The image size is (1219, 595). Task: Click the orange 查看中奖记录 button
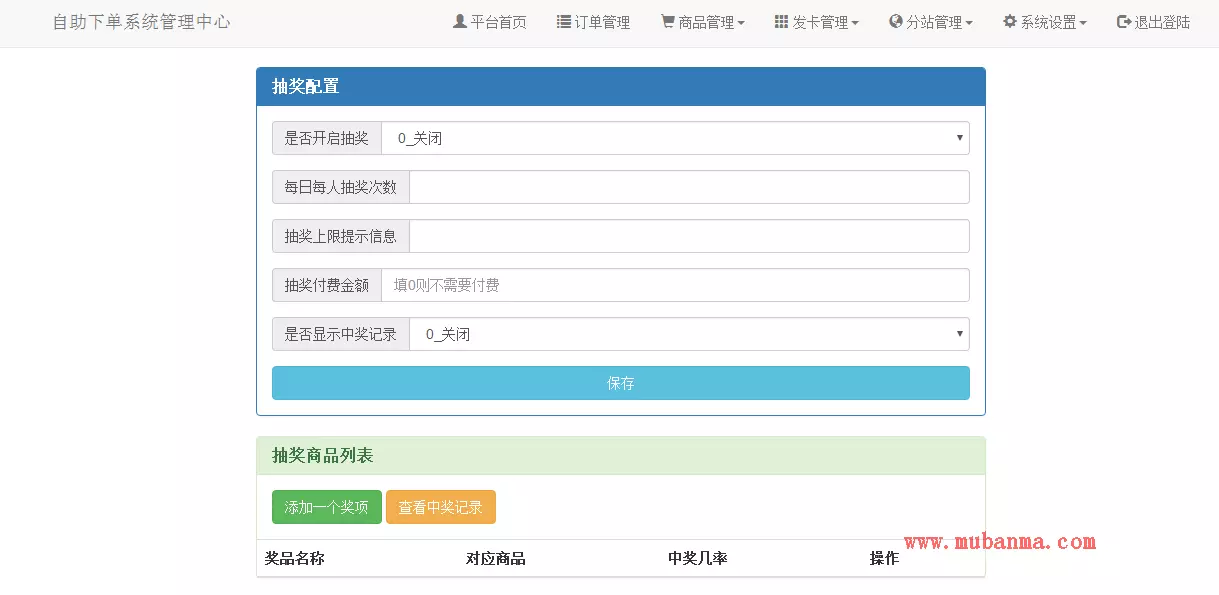(440, 508)
